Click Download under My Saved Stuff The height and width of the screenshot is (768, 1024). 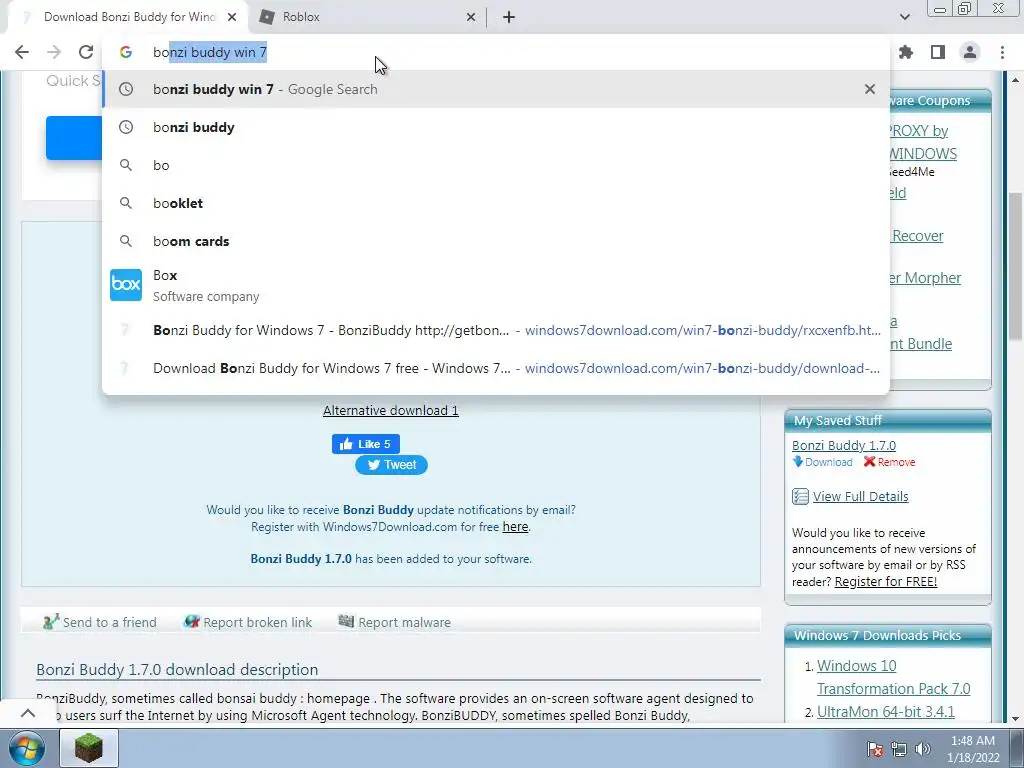coord(829,462)
